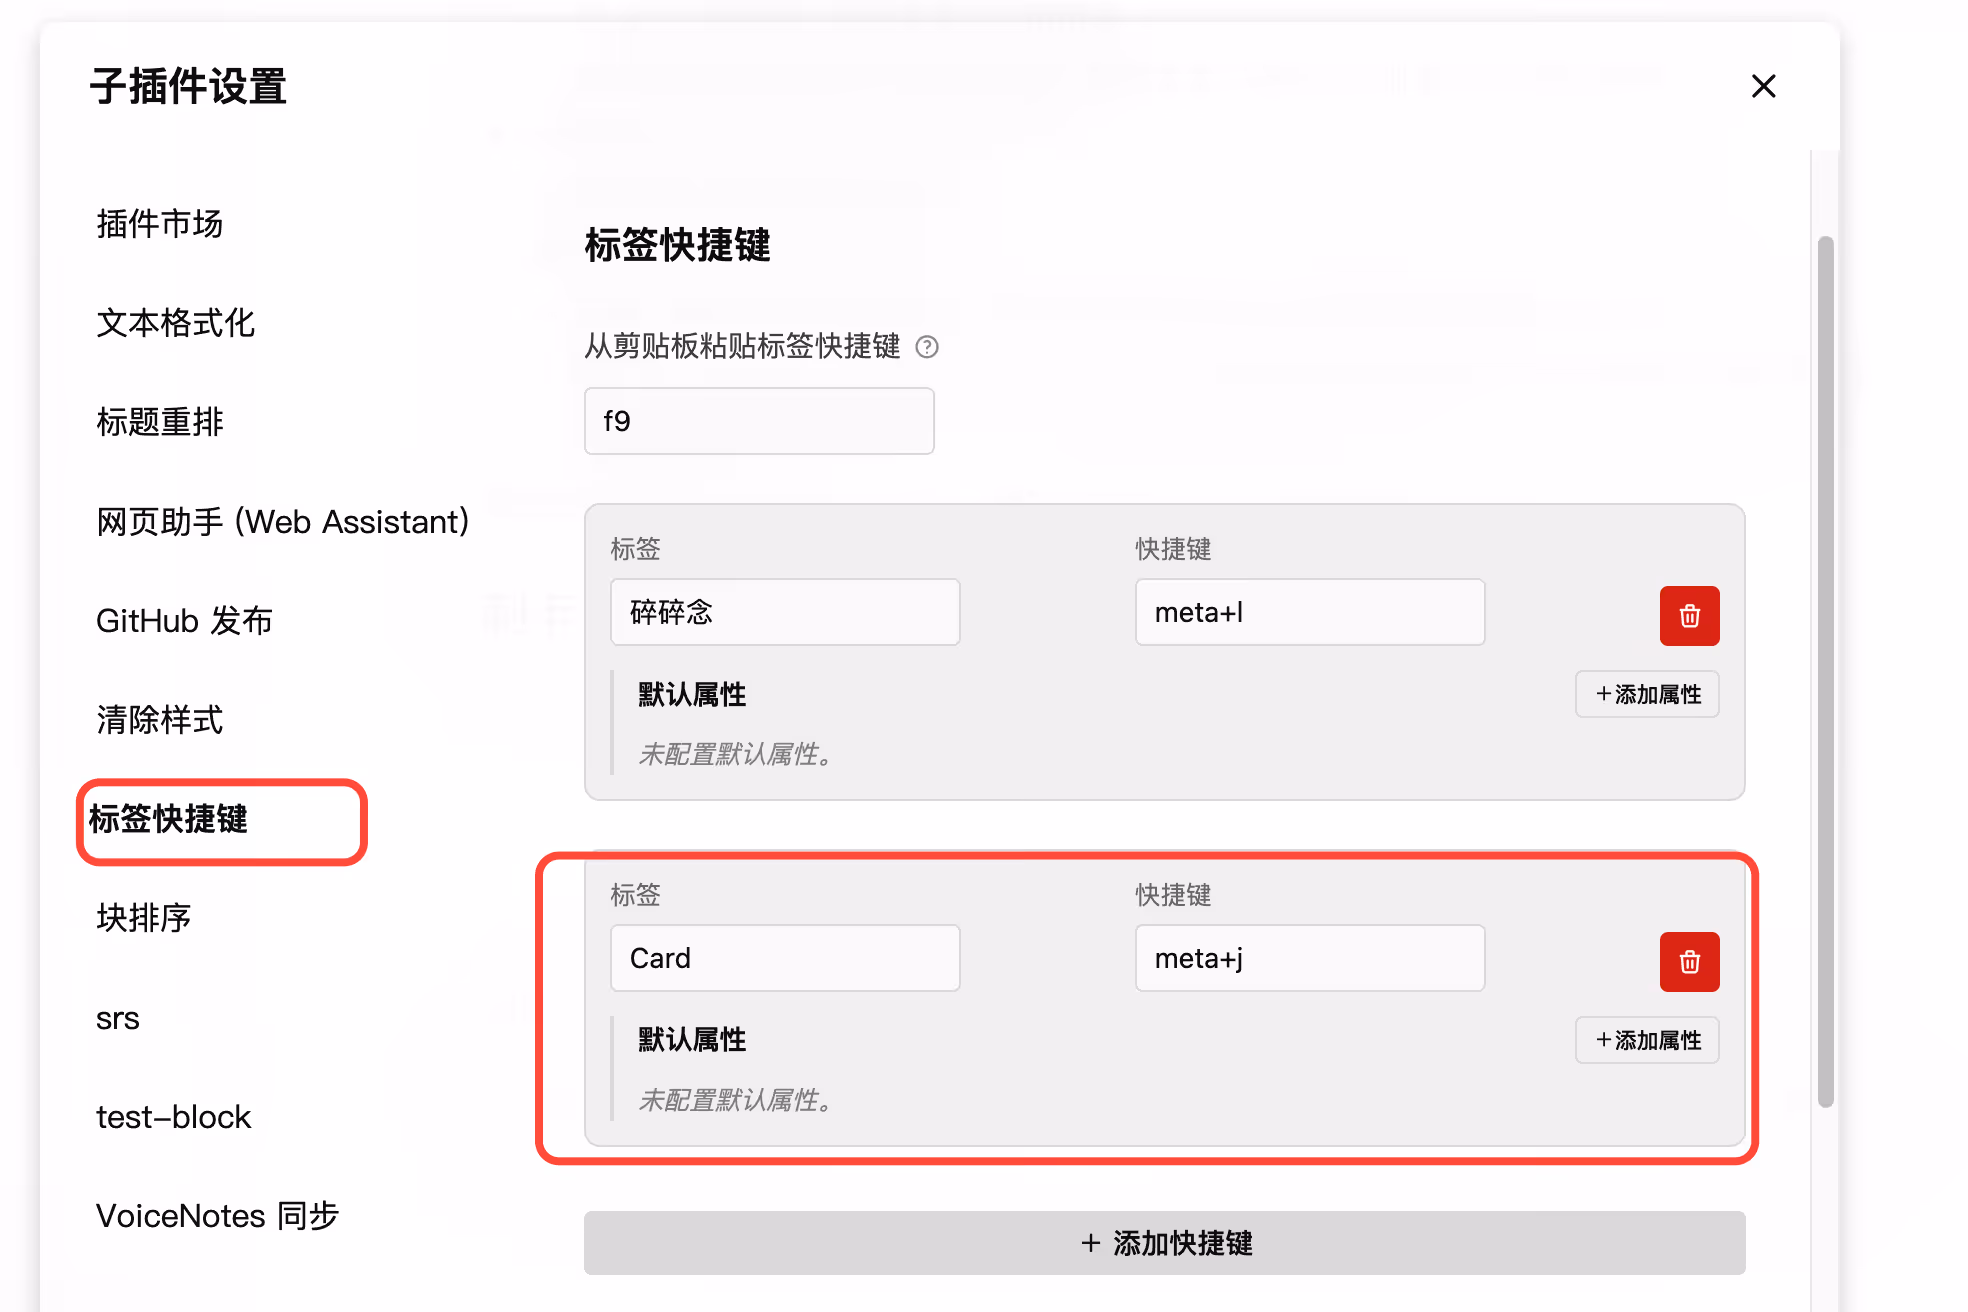Click the meta+l shortcut input field

click(1309, 612)
